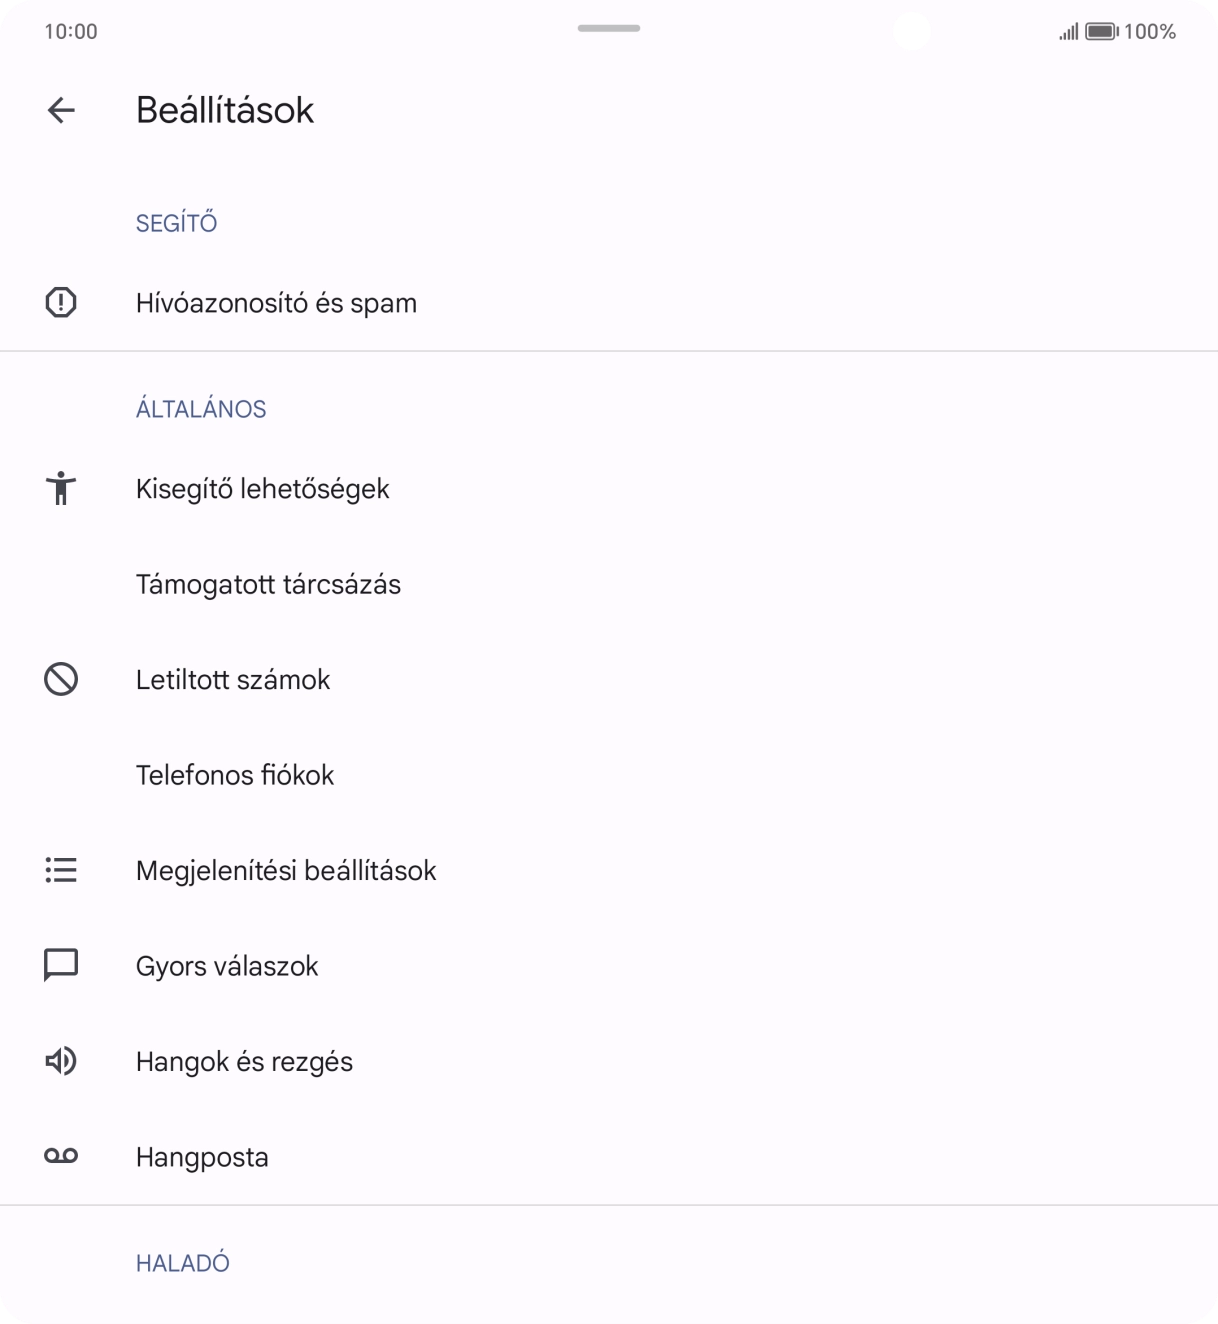1218x1324 pixels.
Task: Click the Hangok és rezgés speaker icon
Action: pyautogui.click(x=61, y=1061)
